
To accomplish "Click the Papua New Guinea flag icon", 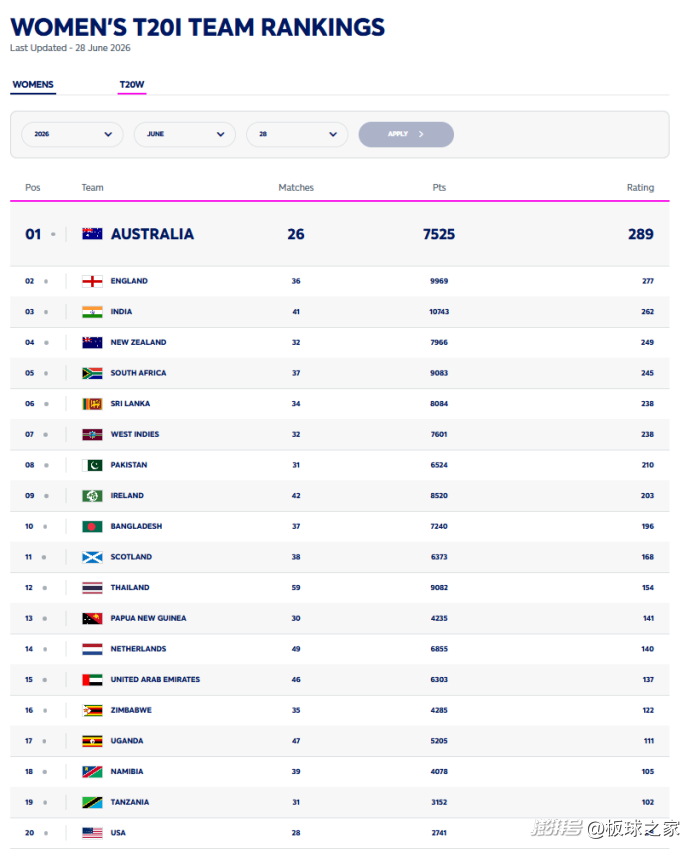I will point(92,618).
